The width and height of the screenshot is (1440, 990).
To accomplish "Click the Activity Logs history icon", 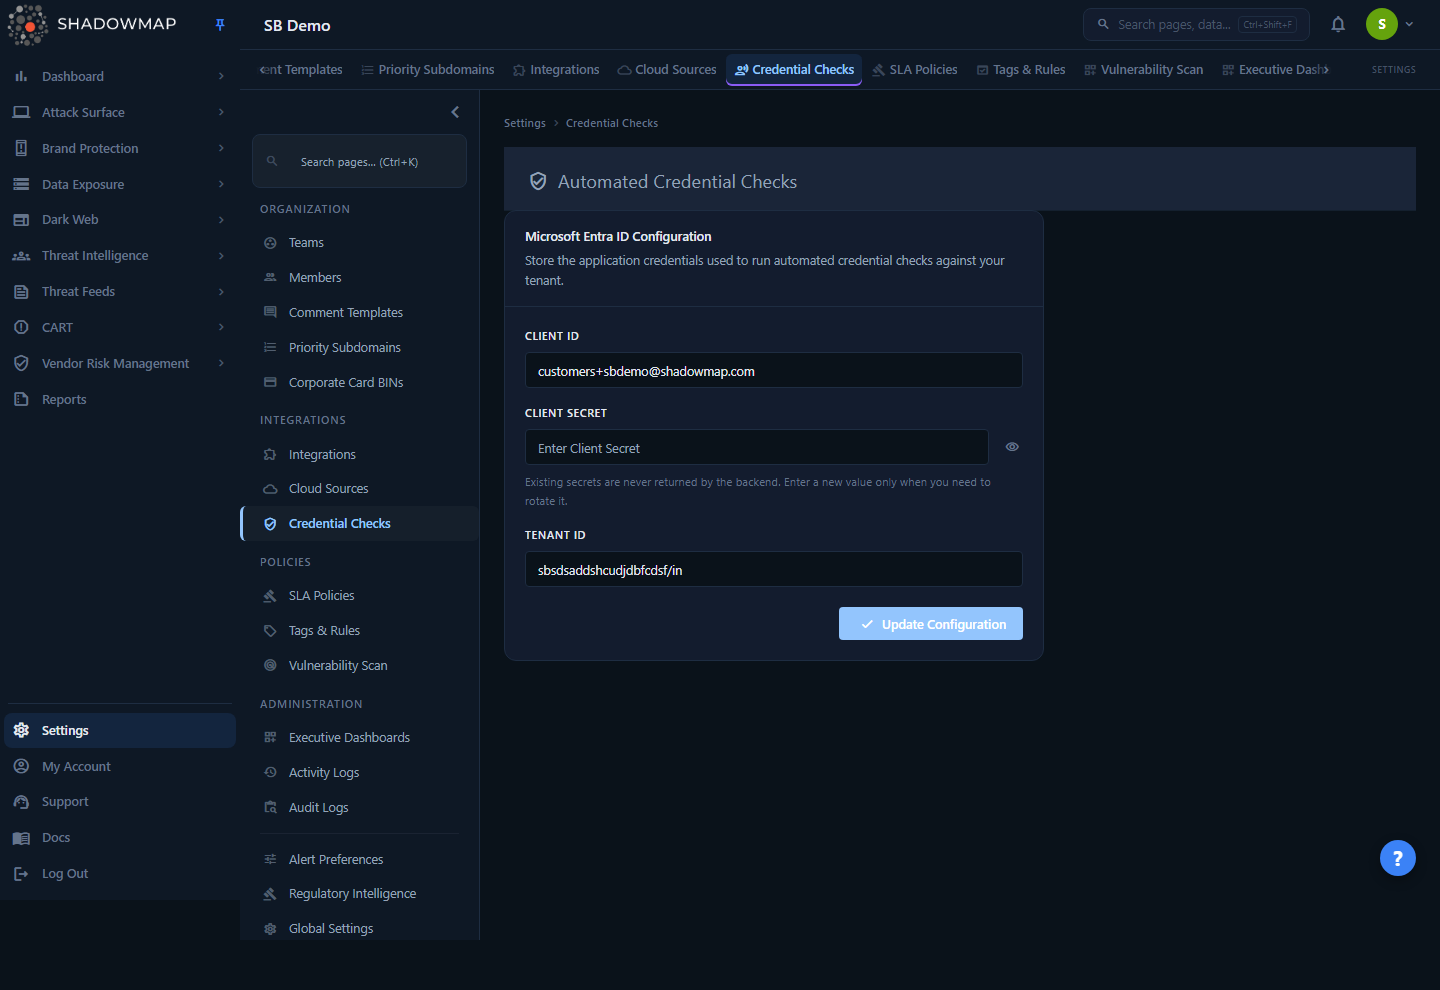I will click(270, 772).
